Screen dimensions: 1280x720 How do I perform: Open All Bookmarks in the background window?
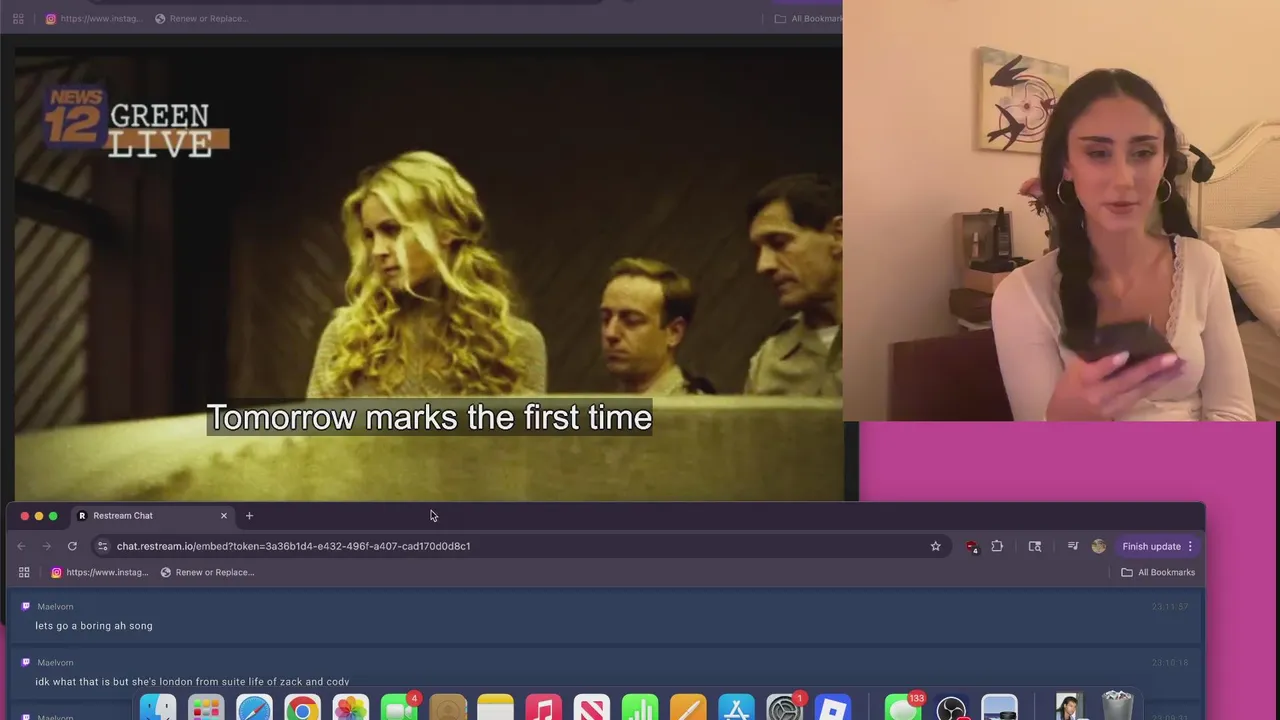point(809,18)
